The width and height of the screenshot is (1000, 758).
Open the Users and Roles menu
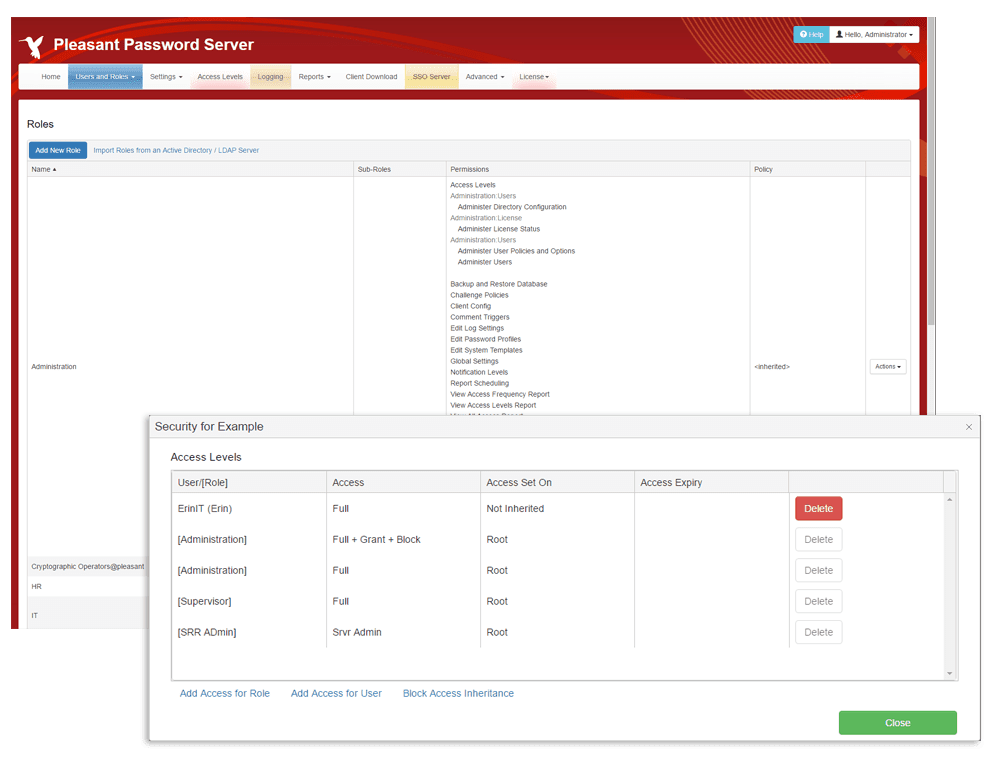[105, 77]
